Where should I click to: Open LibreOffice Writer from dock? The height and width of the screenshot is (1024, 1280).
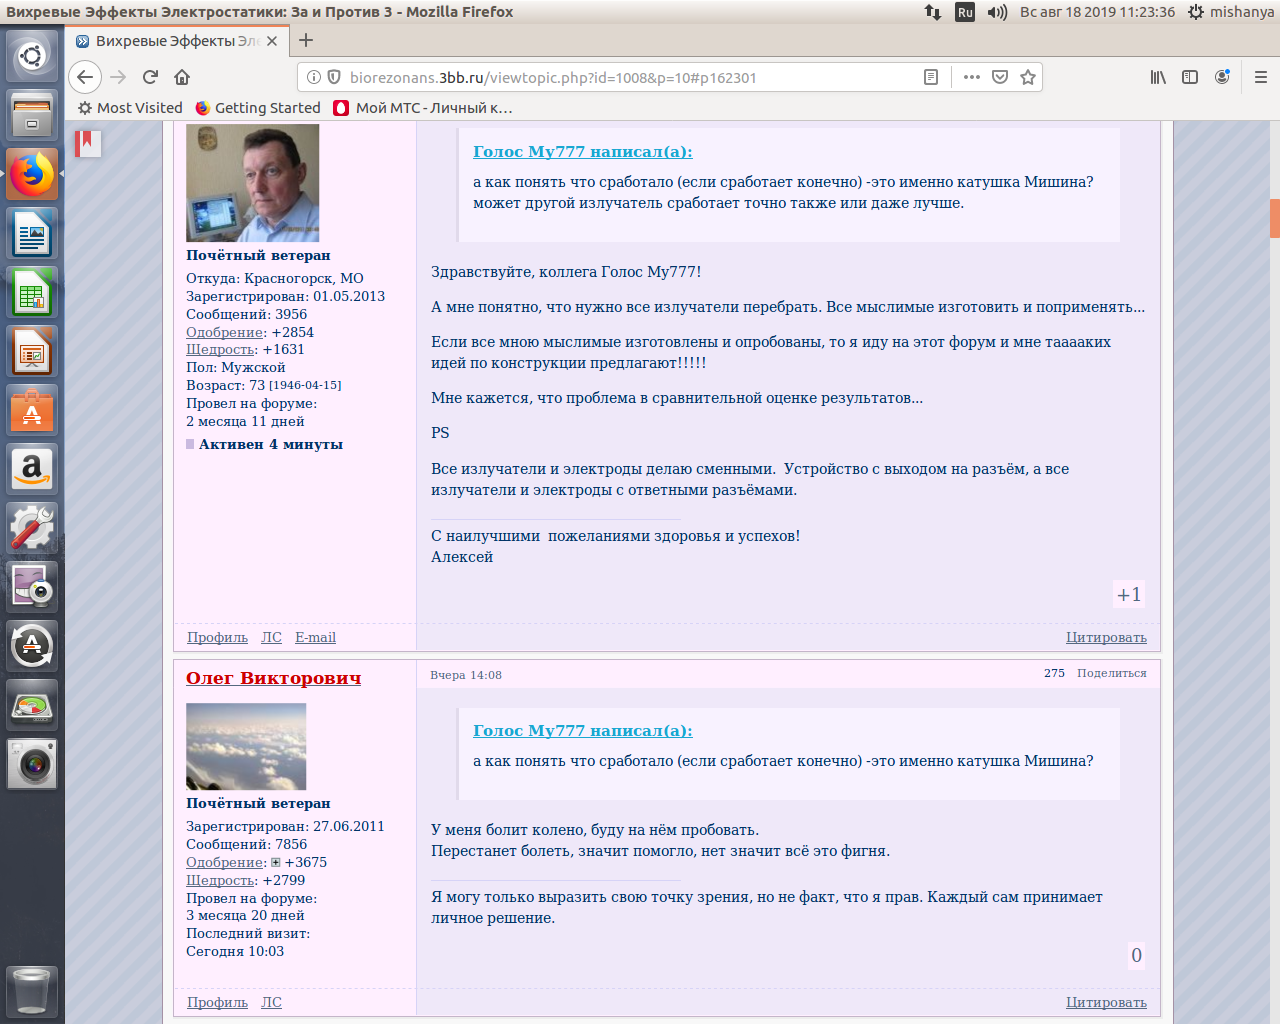pos(32,233)
